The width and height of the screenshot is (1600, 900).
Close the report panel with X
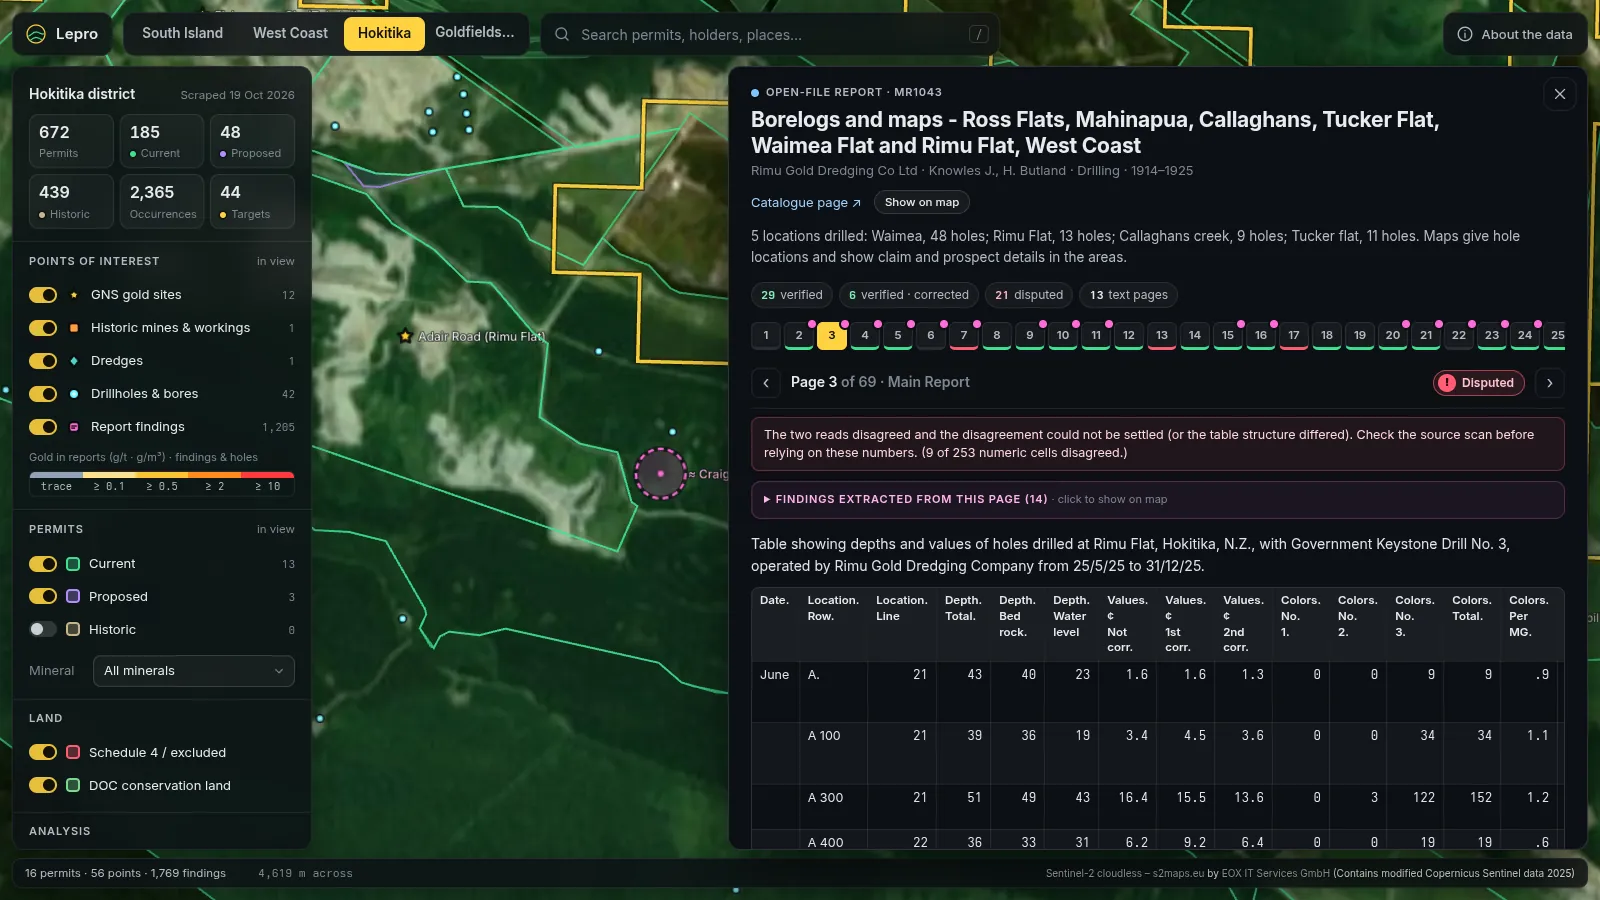(x=1560, y=94)
